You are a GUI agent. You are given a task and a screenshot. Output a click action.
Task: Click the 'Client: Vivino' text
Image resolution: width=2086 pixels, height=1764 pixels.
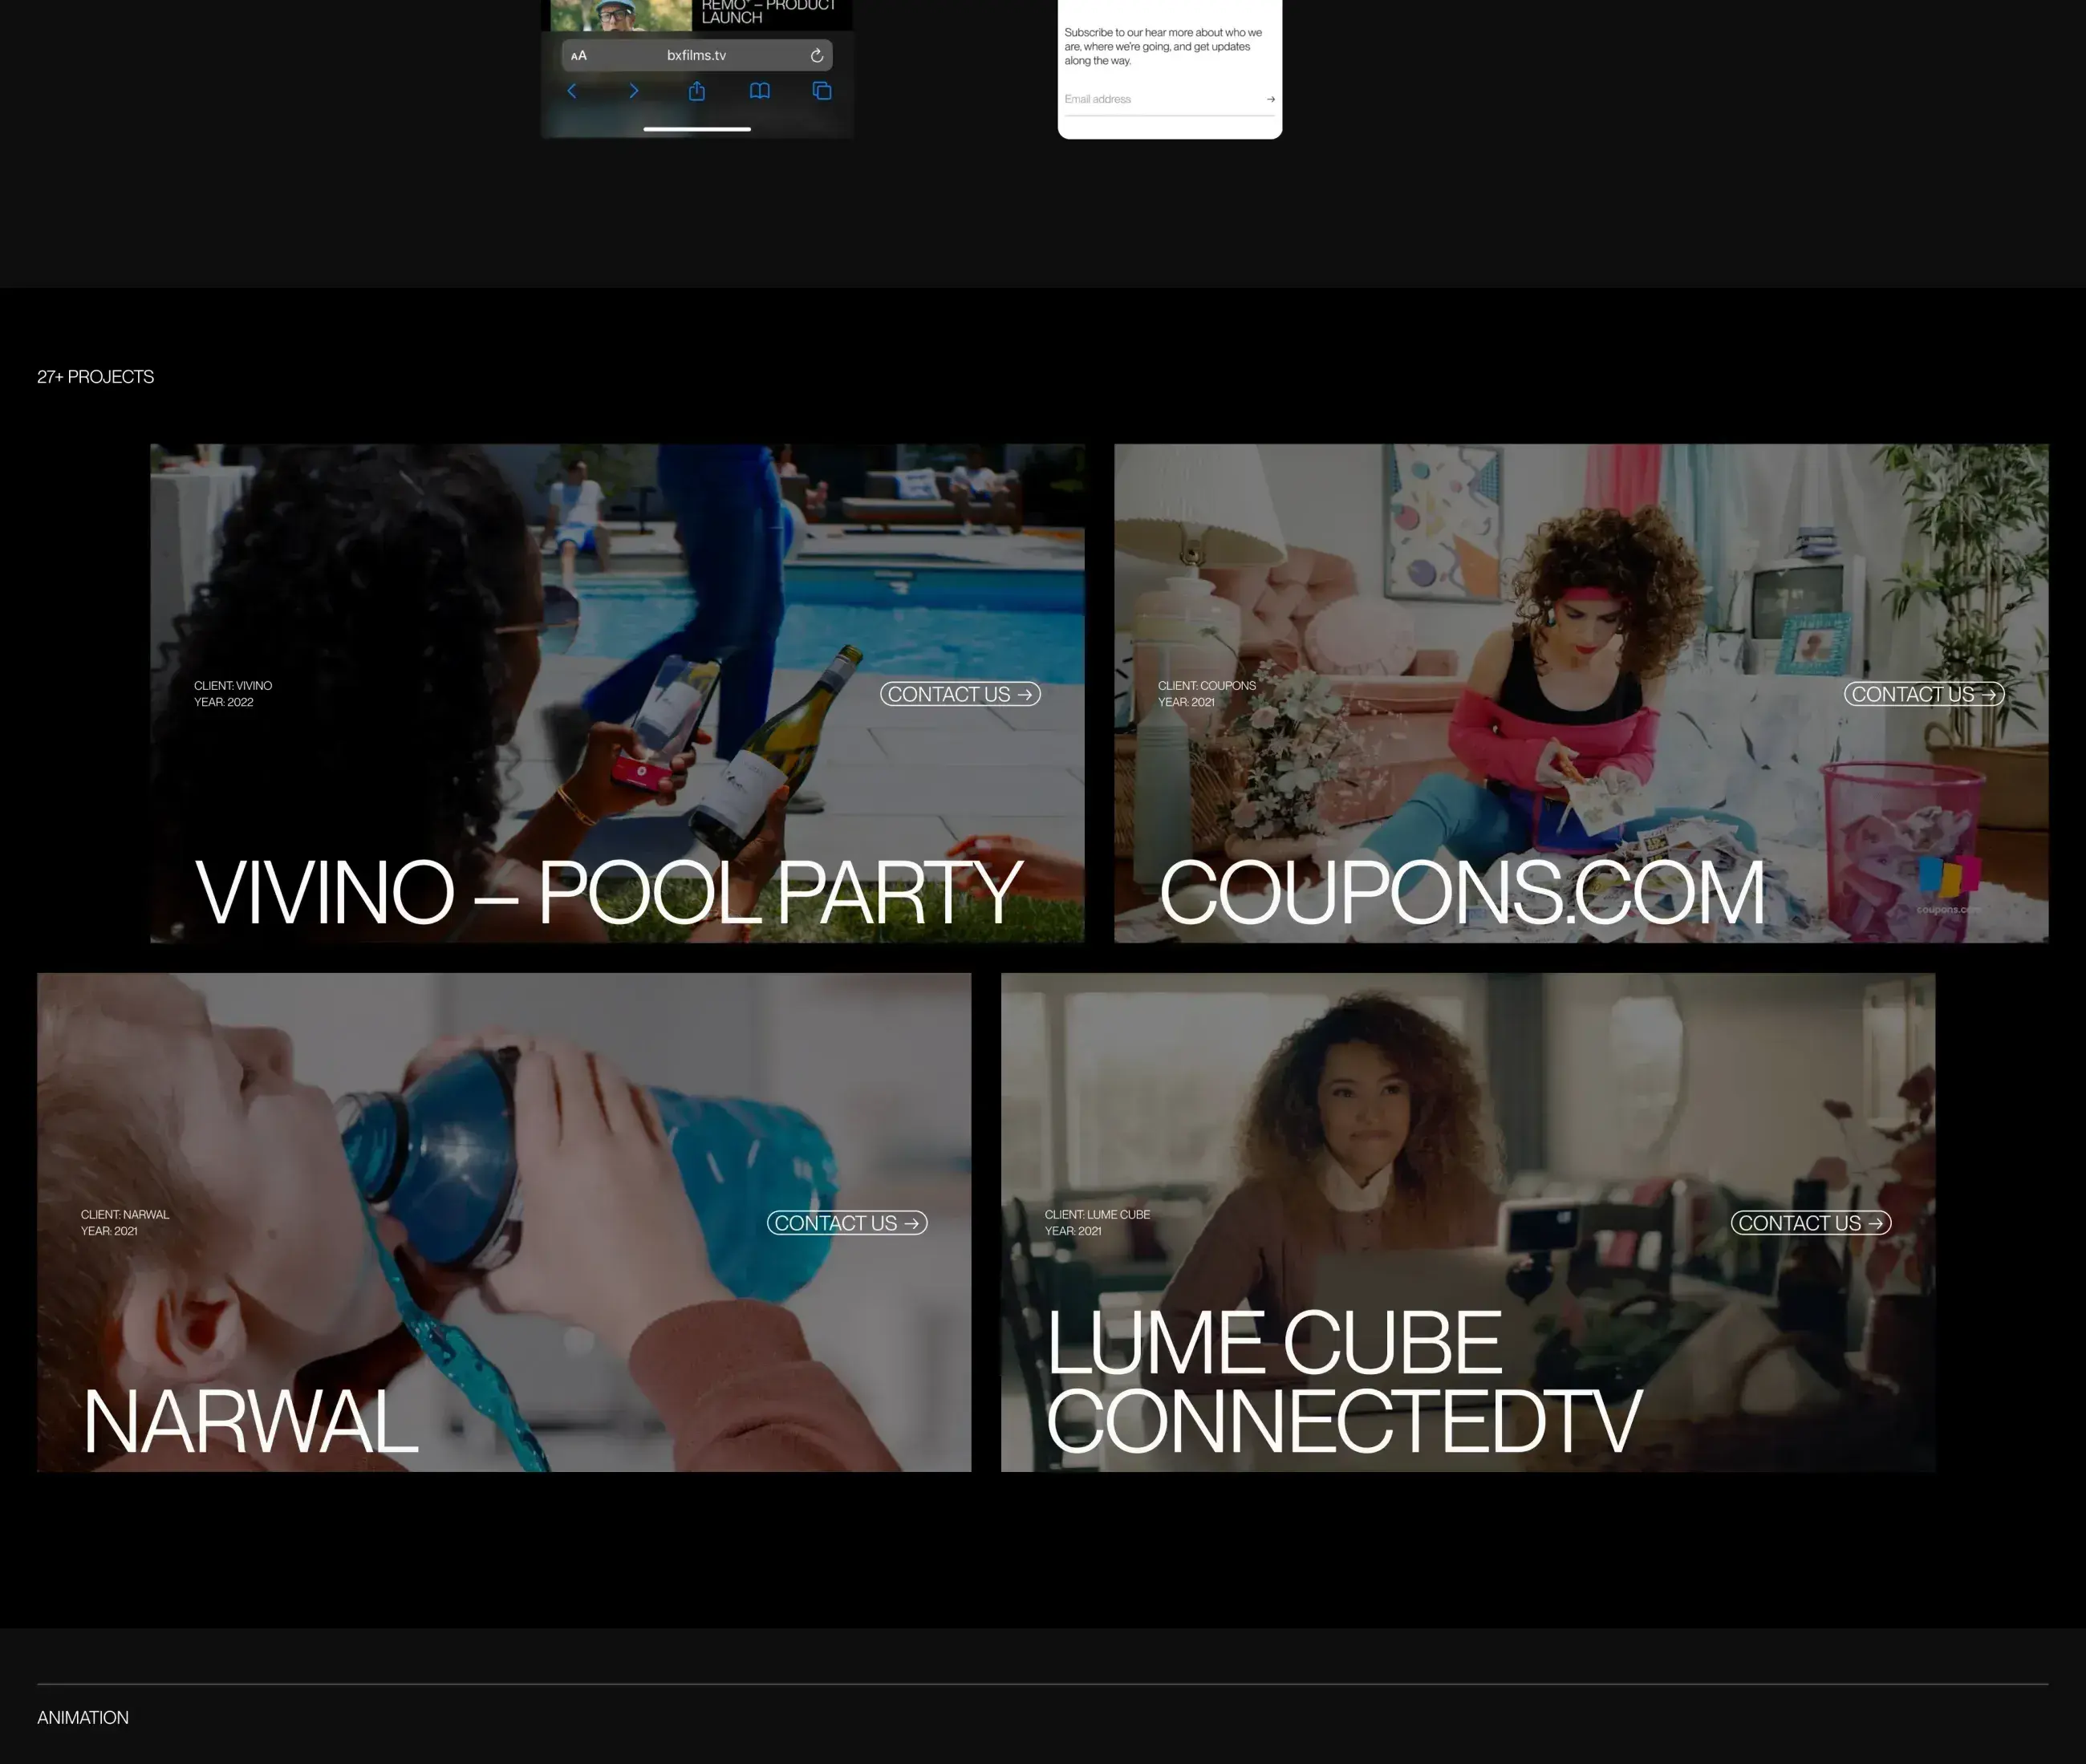(x=233, y=686)
